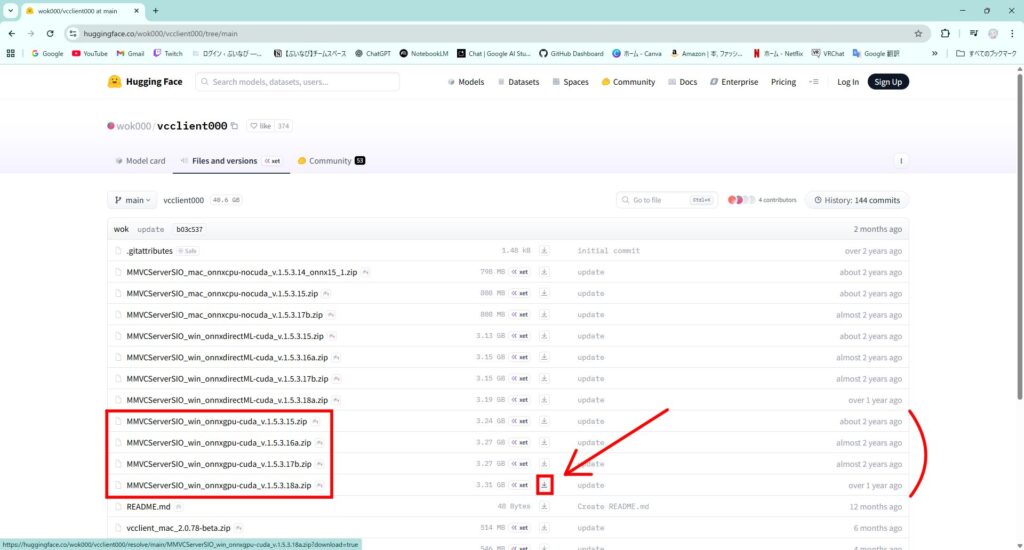Screen dimensions: 1024x550
Task: Reload the page in the browser
Action: [50, 33]
